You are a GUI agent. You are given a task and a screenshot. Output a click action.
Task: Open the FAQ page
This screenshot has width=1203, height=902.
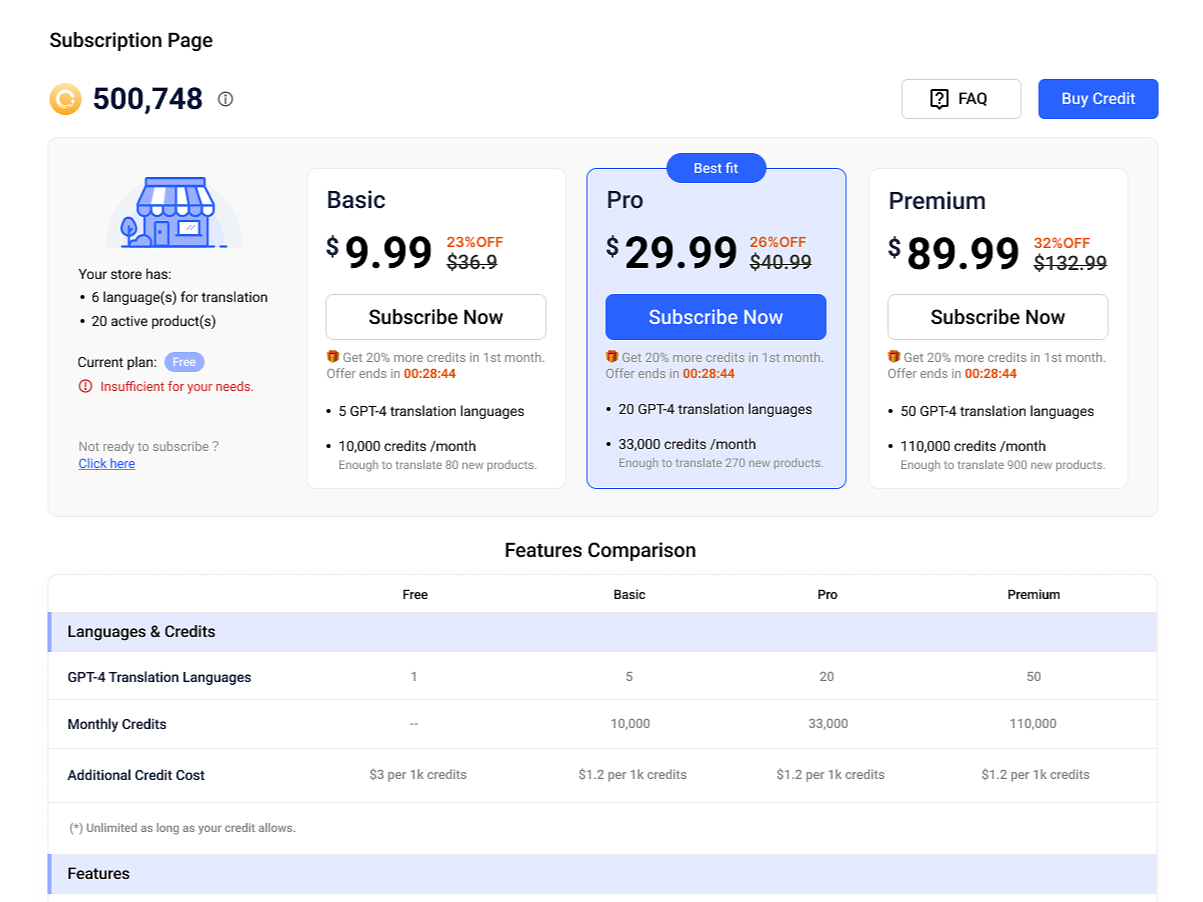point(961,99)
